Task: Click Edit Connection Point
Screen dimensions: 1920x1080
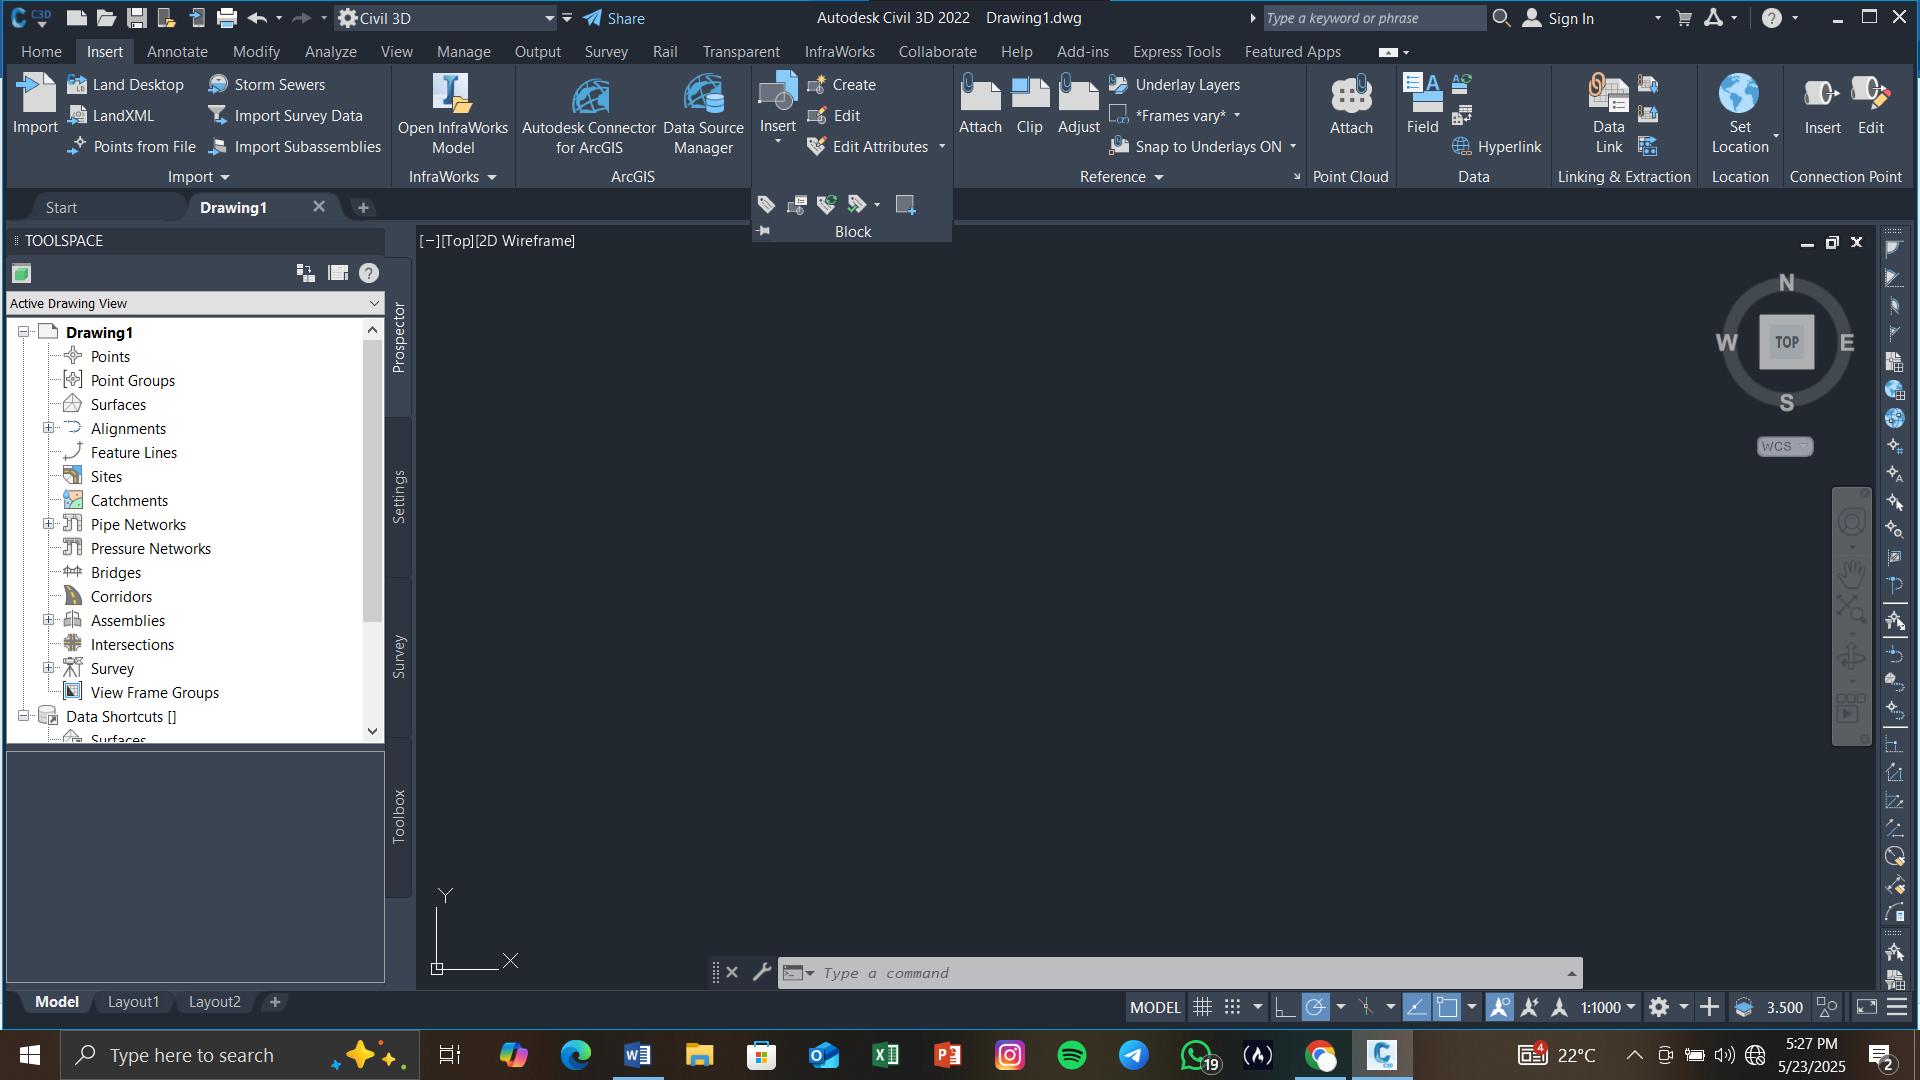Action: (1870, 104)
